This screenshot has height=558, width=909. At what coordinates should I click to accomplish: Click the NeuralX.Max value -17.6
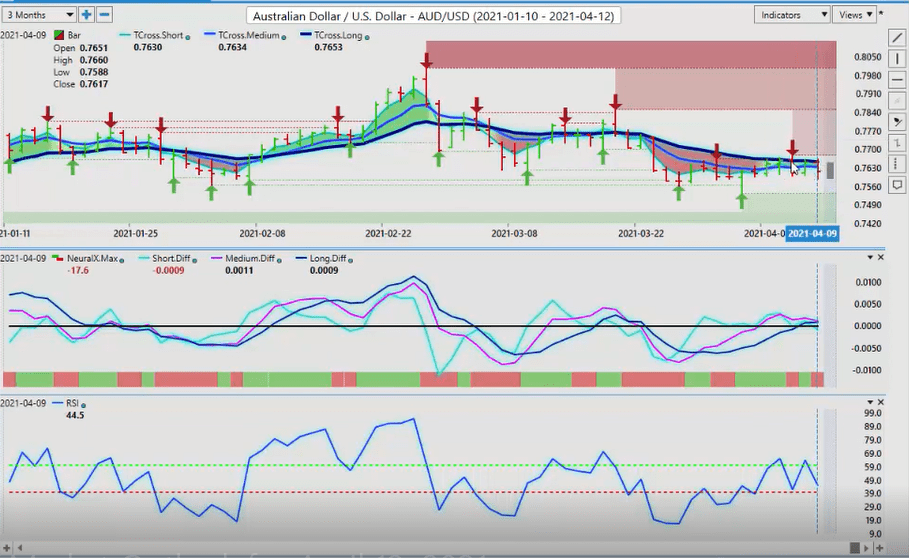[78, 271]
